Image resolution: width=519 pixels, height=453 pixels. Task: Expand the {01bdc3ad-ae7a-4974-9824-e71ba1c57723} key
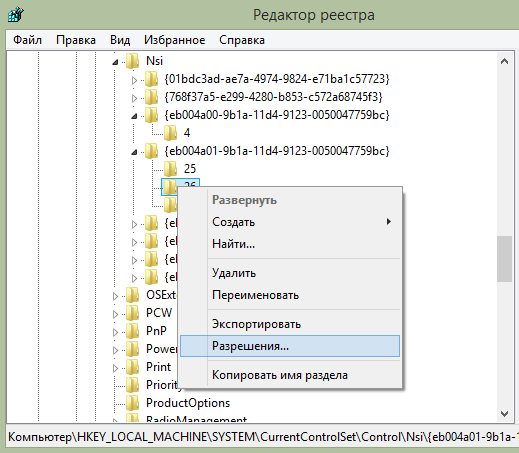(134, 80)
